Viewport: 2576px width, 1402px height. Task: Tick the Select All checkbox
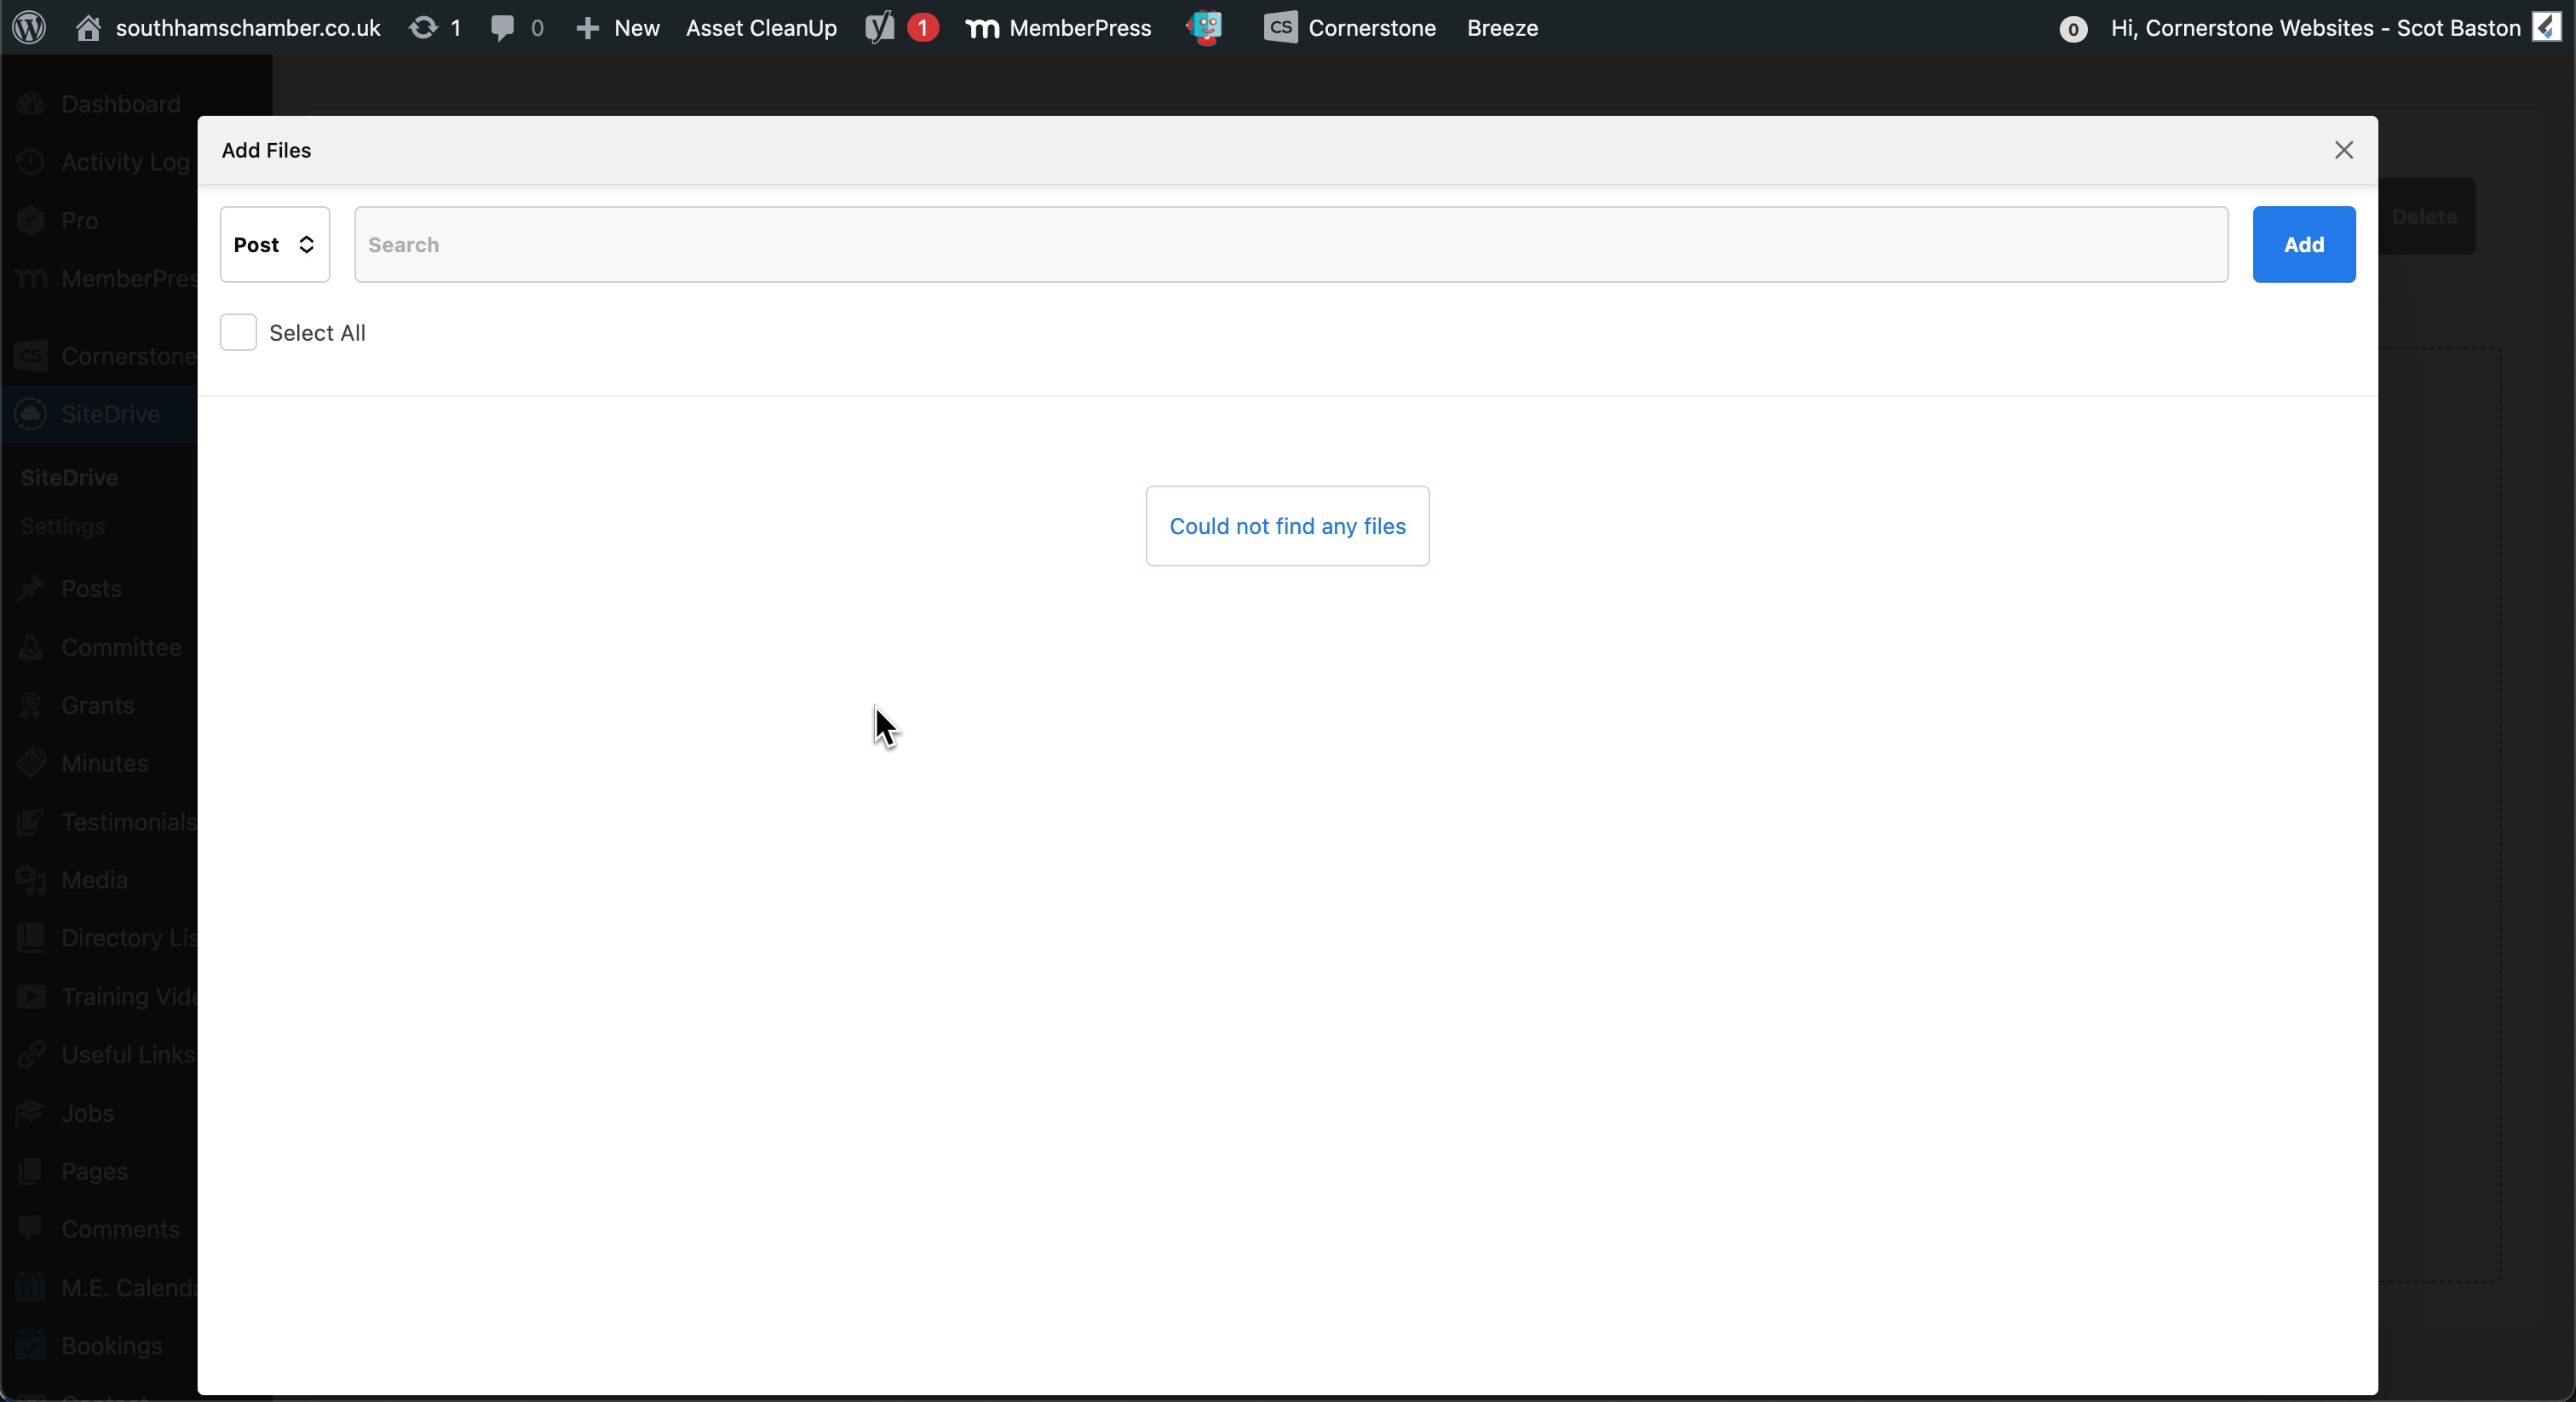[x=238, y=332]
